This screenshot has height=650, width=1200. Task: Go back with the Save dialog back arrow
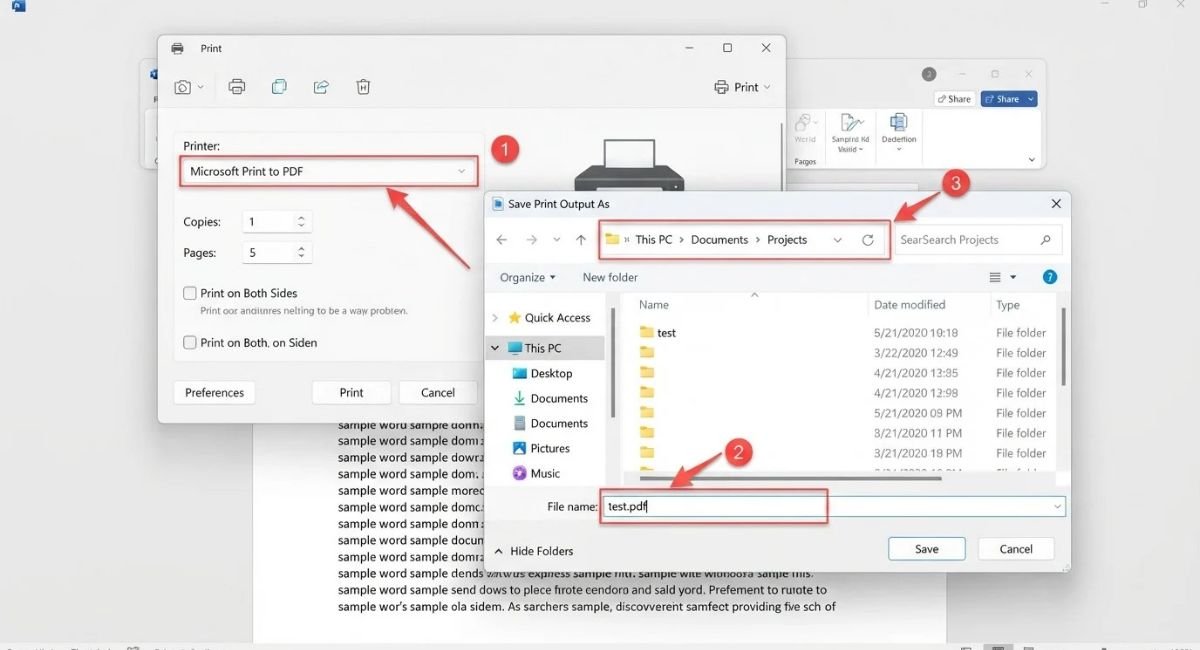tap(502, 240)
